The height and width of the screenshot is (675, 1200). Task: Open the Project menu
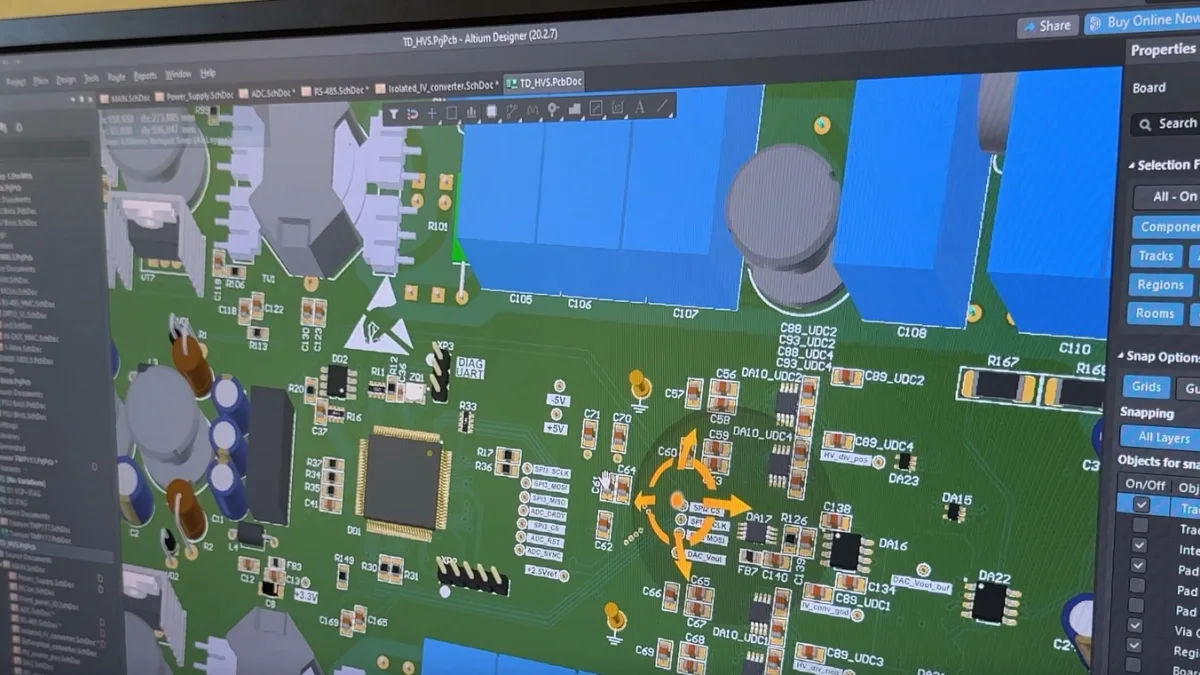tap(15, 80)
